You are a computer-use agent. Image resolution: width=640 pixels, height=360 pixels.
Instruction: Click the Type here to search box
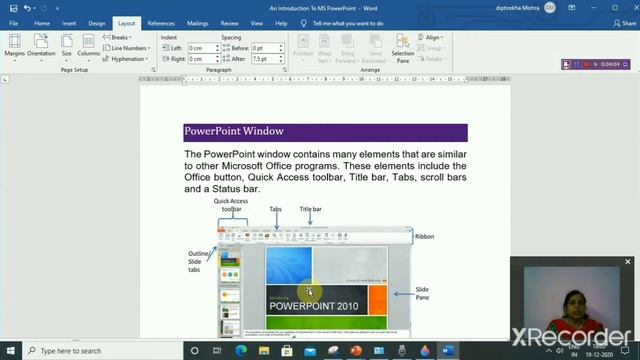102,351
